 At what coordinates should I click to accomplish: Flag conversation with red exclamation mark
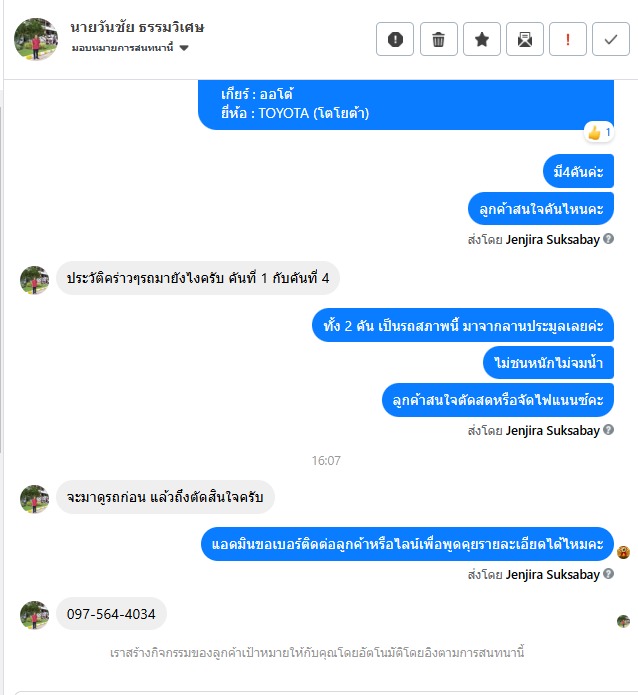coord(568,39)
